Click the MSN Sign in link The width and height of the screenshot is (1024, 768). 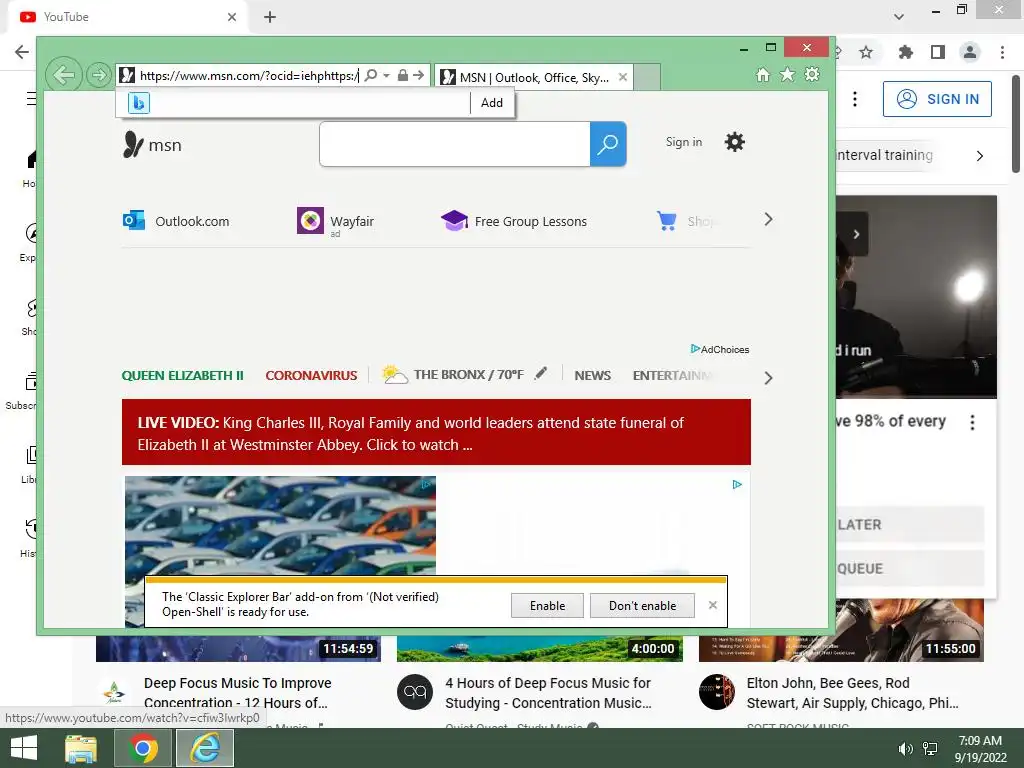pyautogui.click(x=684, y=142)
